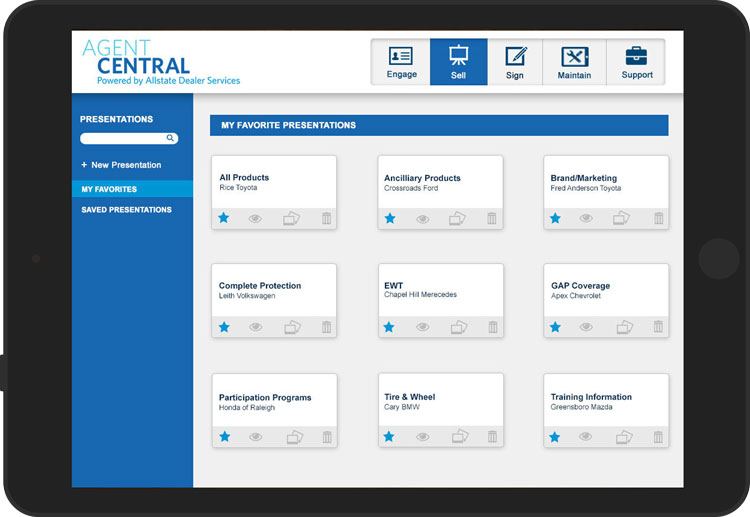The height and width of the screenshot is (517, 750).
Task: Open the All Products card title
Action: pos(244,177)
